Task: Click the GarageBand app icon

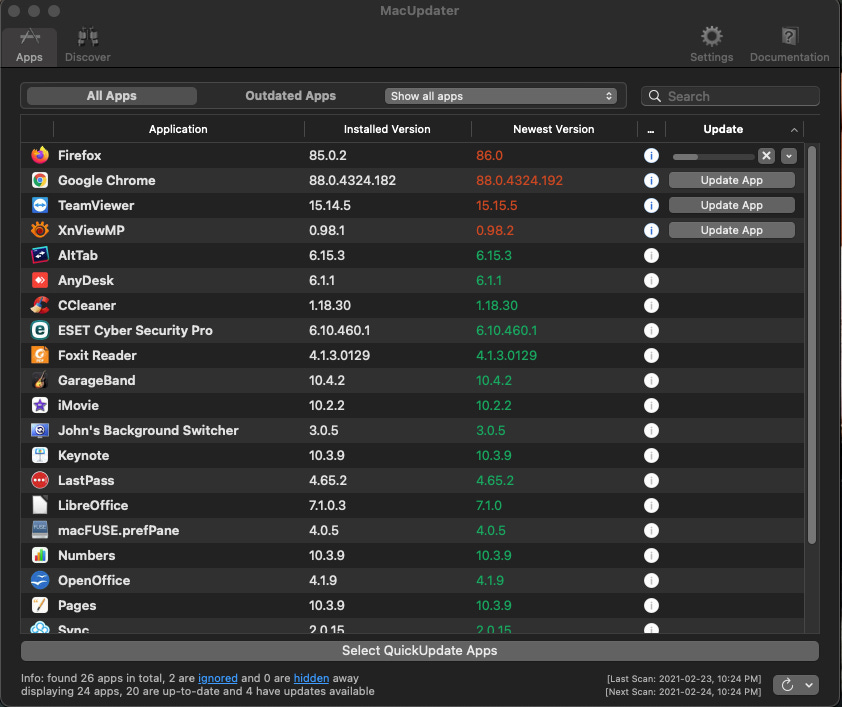Action: (x=40, y=380)
